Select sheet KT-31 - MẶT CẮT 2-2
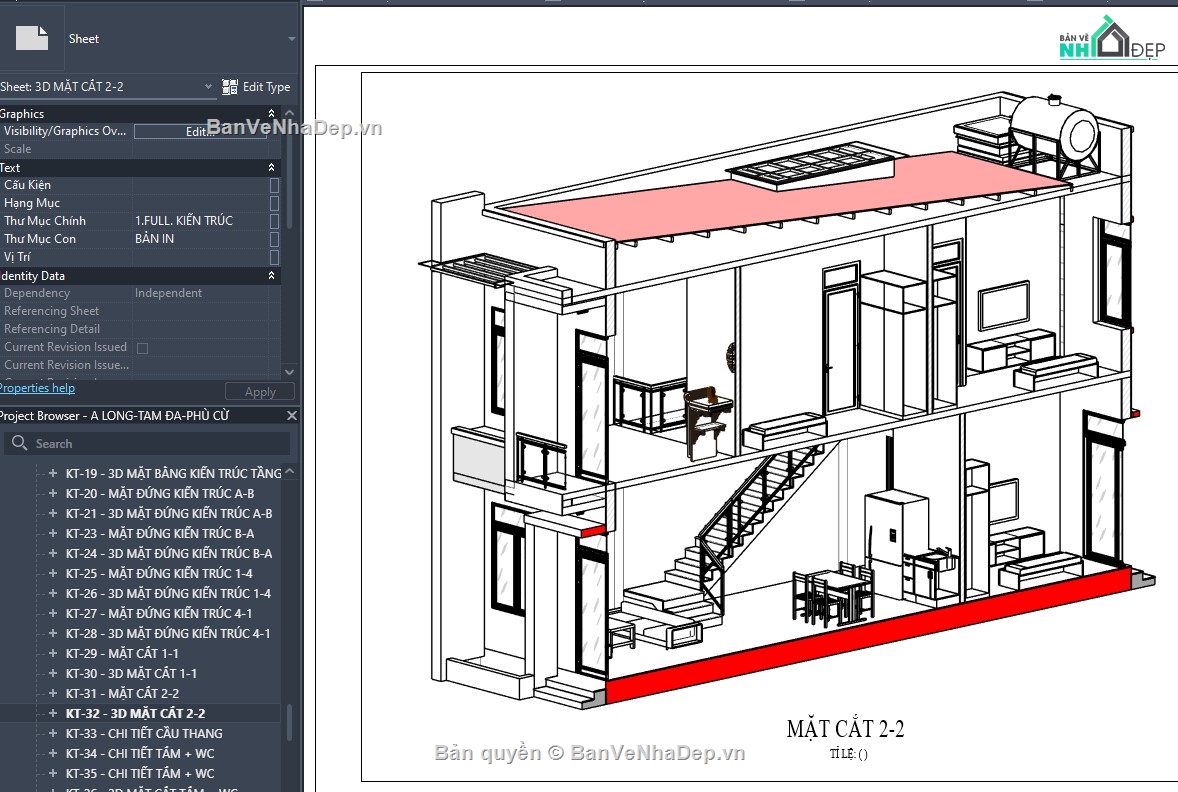Viewport: 1178px width, 792px height. (122, 694)
